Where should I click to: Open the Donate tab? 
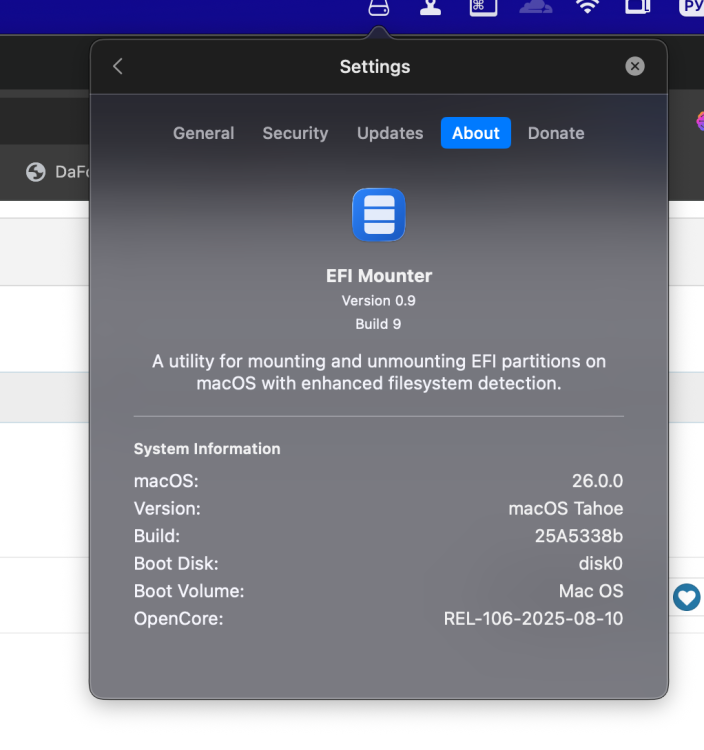pyautogui.click(x=556, y=133)
